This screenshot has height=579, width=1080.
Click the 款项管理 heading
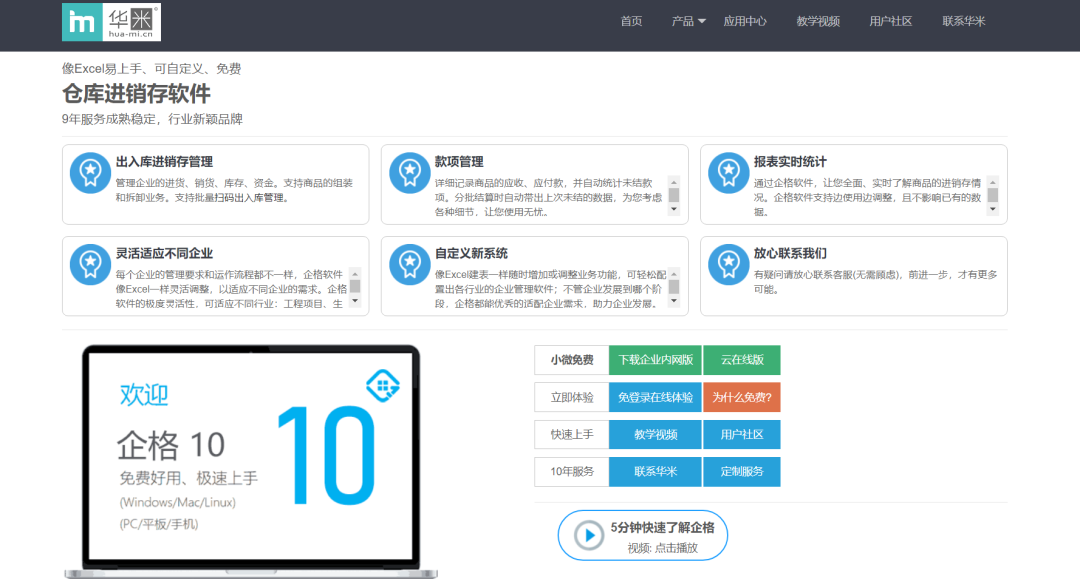tap(459, 162)
